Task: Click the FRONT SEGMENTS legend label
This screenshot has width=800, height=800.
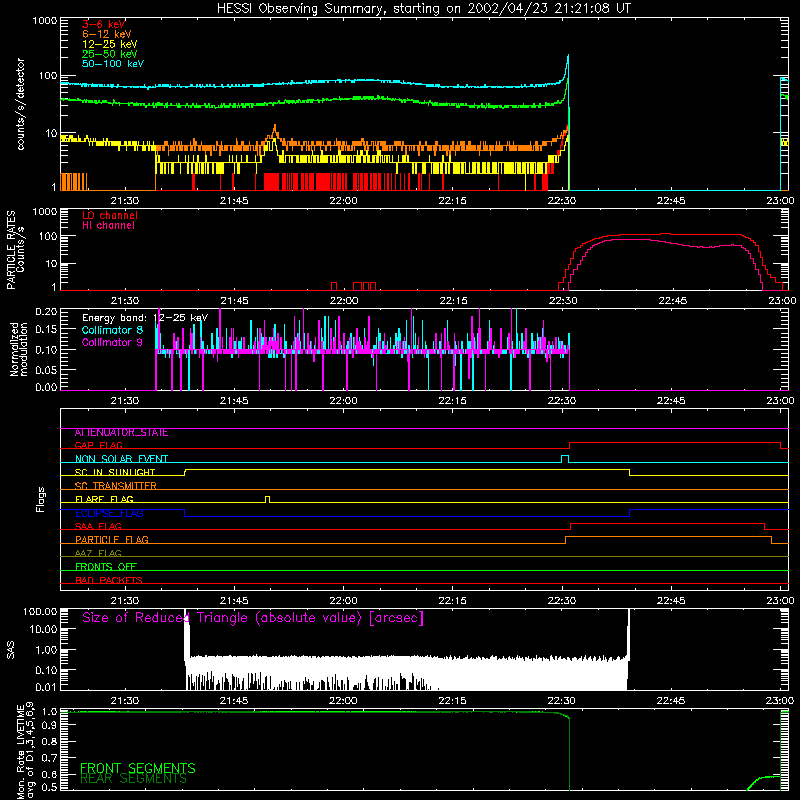Action: pos(138,768)
